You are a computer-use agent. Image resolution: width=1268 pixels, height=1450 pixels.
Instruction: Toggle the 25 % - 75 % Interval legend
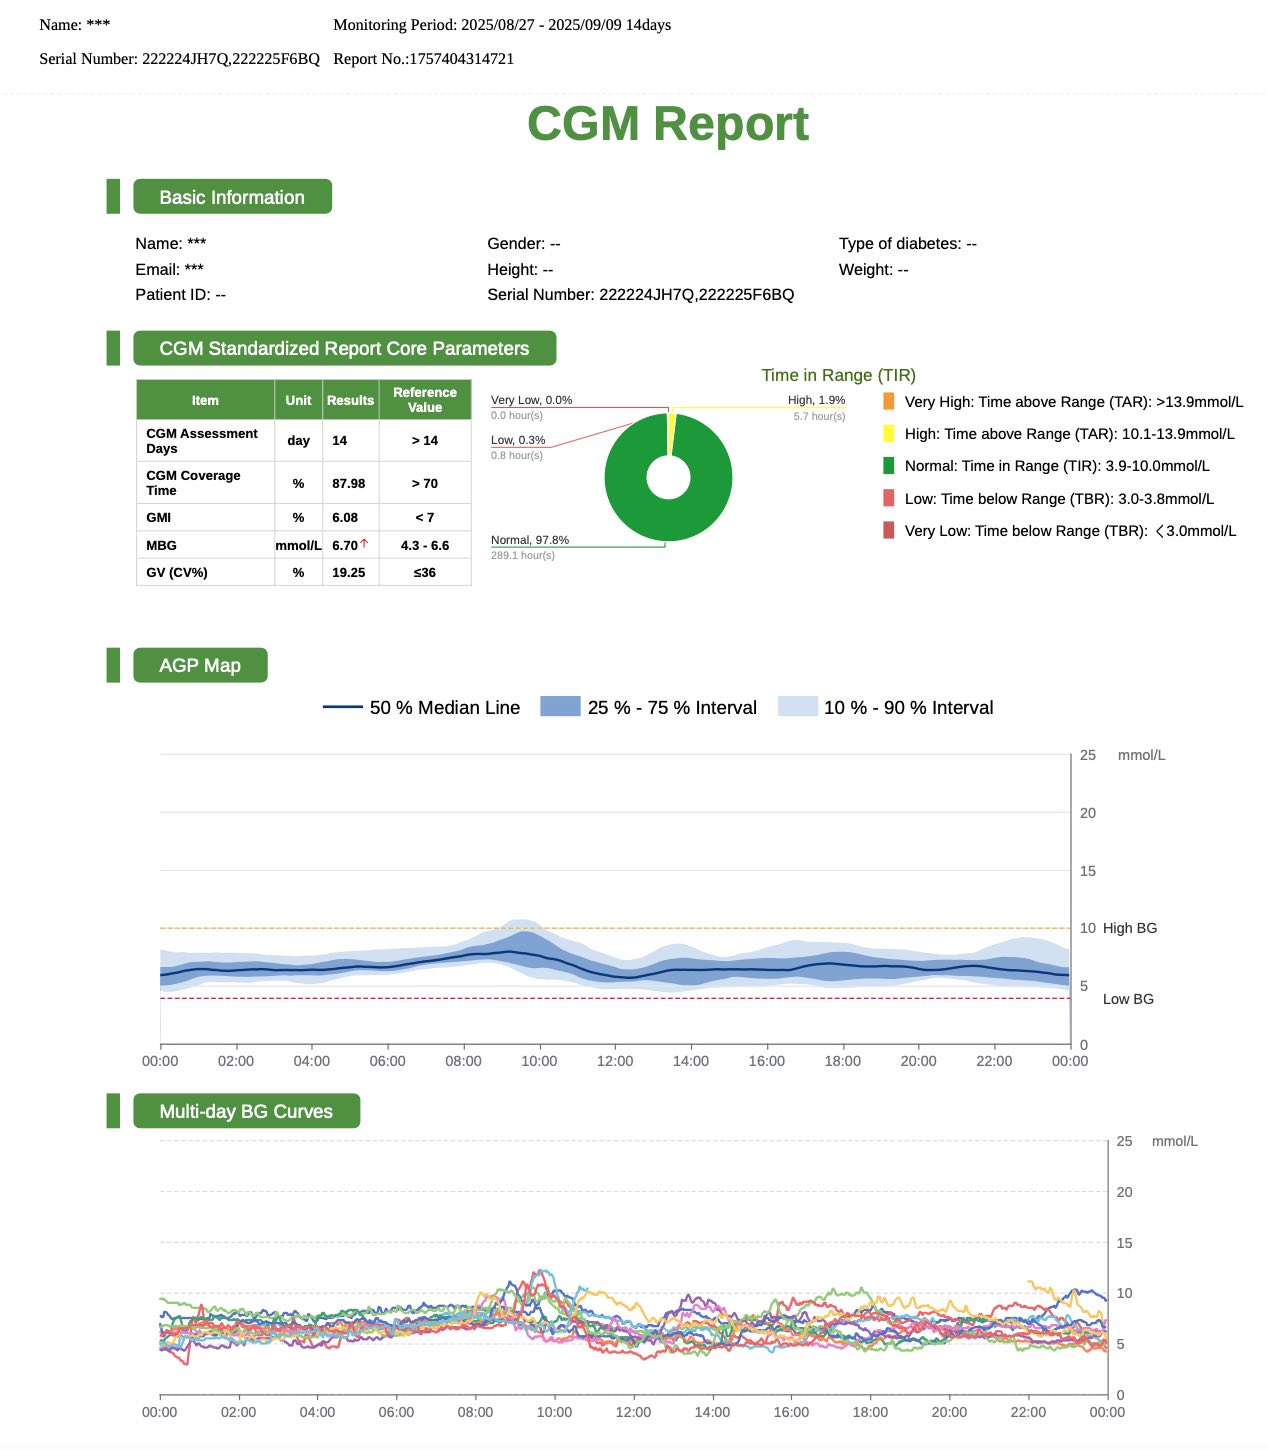point(648,708)
